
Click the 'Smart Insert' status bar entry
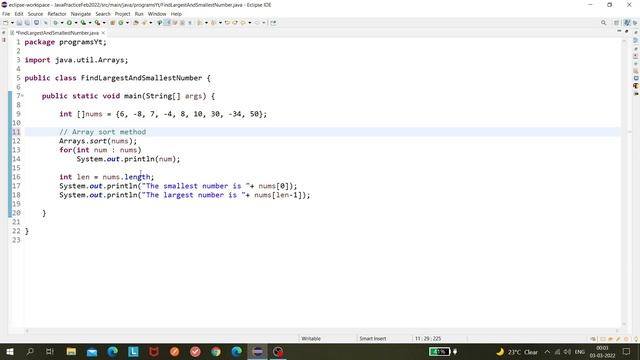coord(373,338)
